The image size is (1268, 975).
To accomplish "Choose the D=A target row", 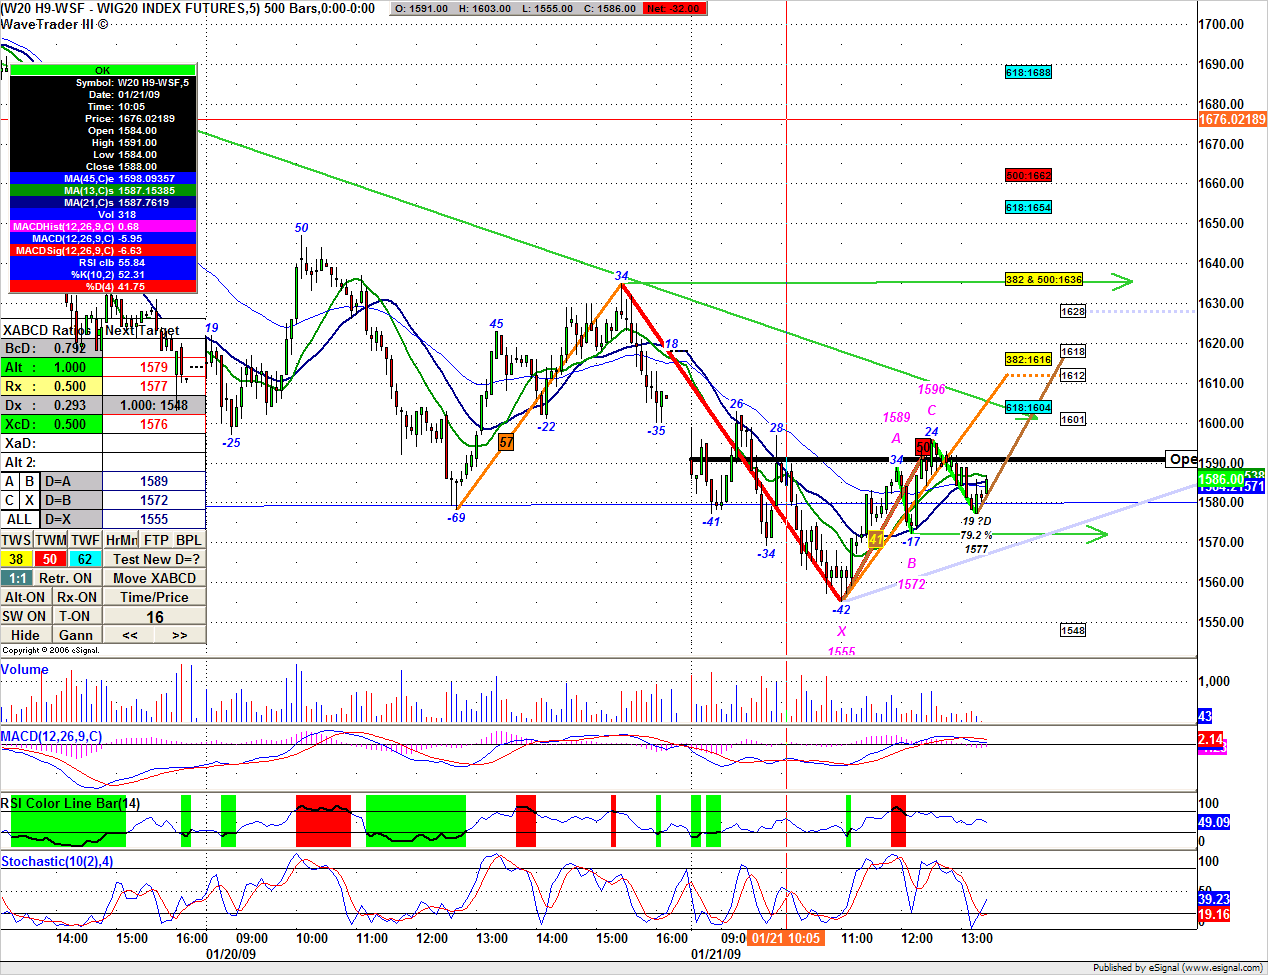I will (x=72, y=481).
